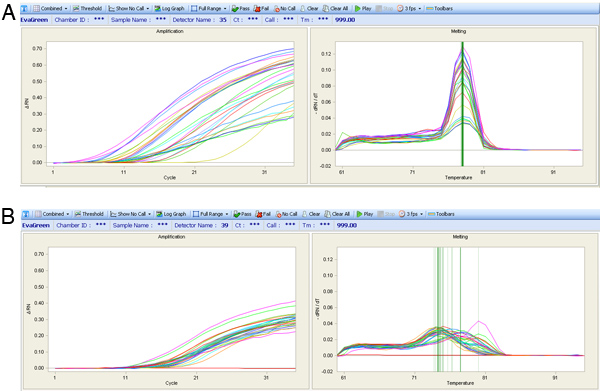600x391 pixels.
Task: Toggle Log Graph in panel A toolbar
Action: tap(169, 8)
